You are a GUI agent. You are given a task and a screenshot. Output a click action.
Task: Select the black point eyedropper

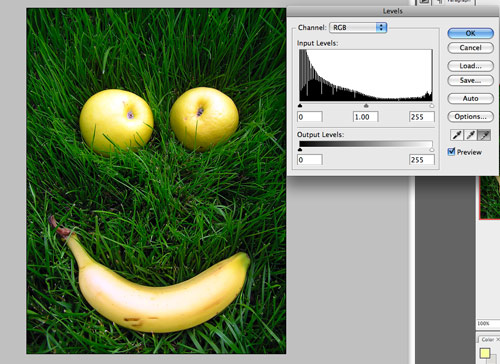pos(456,135)
